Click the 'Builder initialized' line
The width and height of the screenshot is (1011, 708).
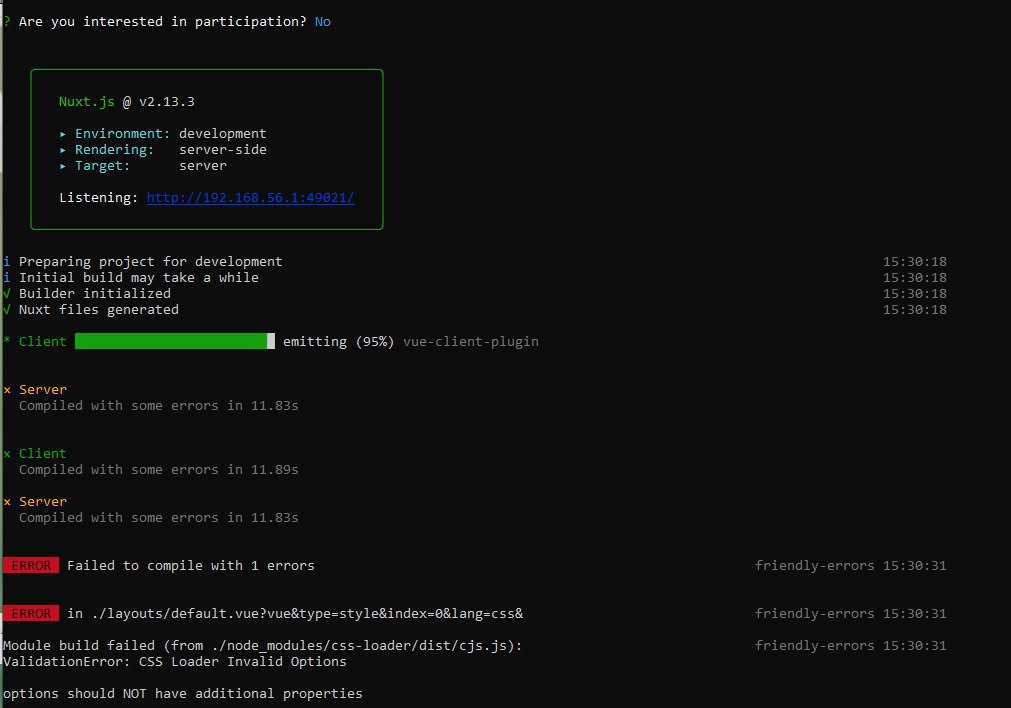pos(95,293)
